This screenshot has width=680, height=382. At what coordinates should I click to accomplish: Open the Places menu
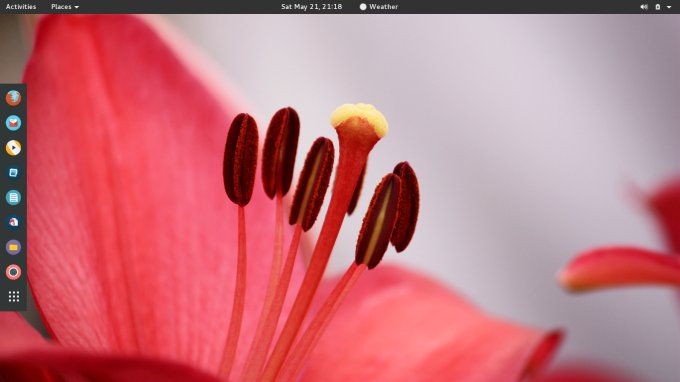point(65,7)
